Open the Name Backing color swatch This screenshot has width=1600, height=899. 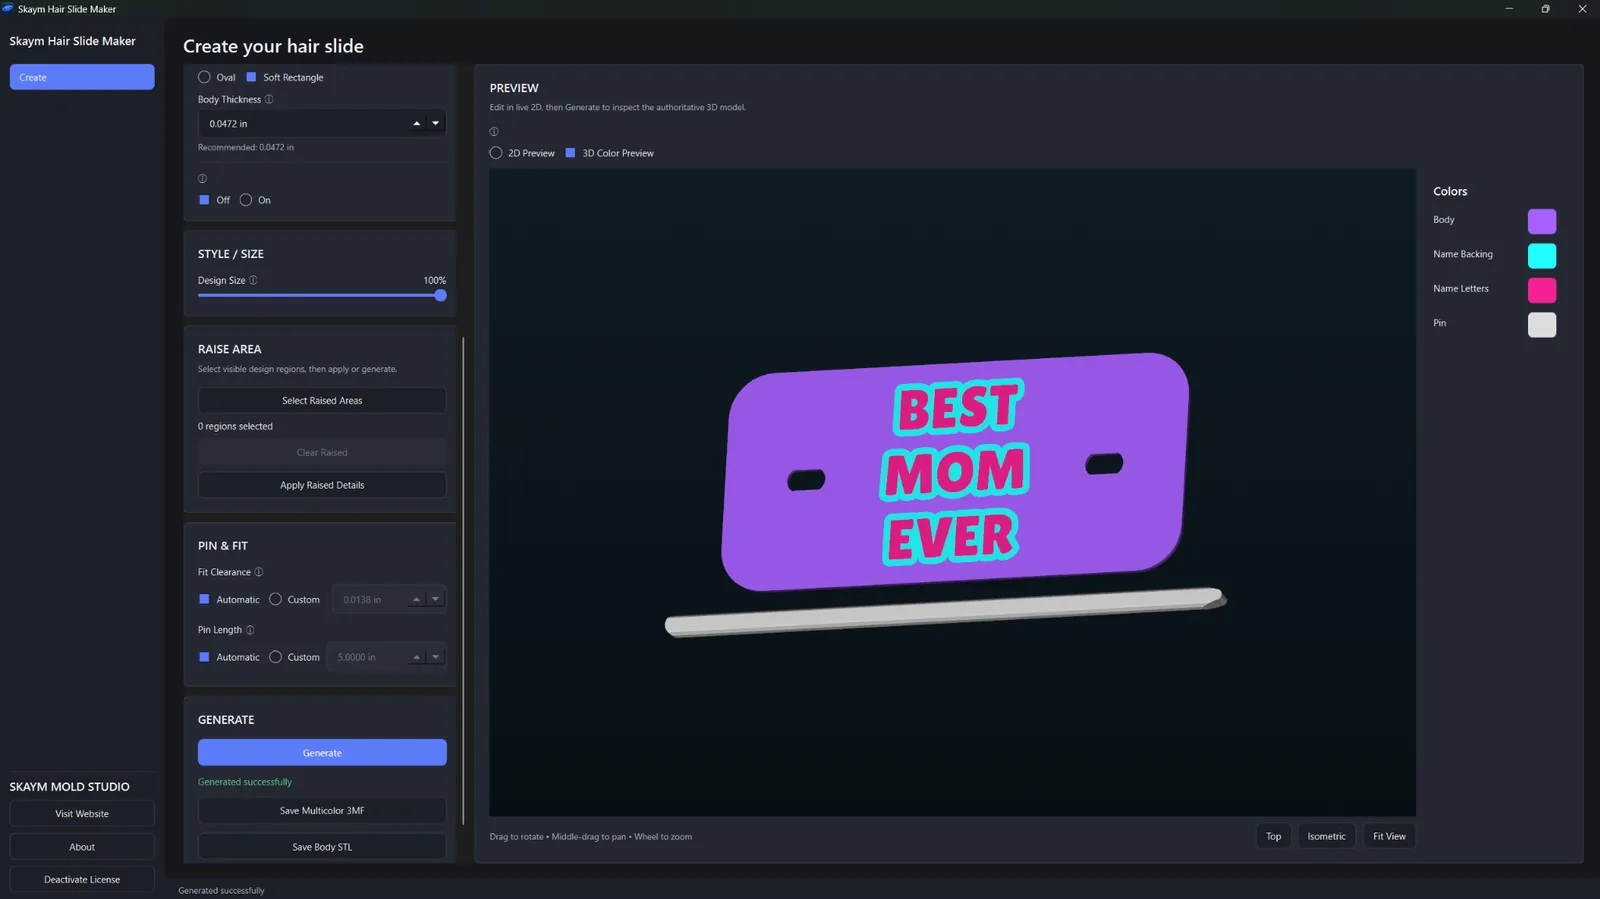(1542, 256)
